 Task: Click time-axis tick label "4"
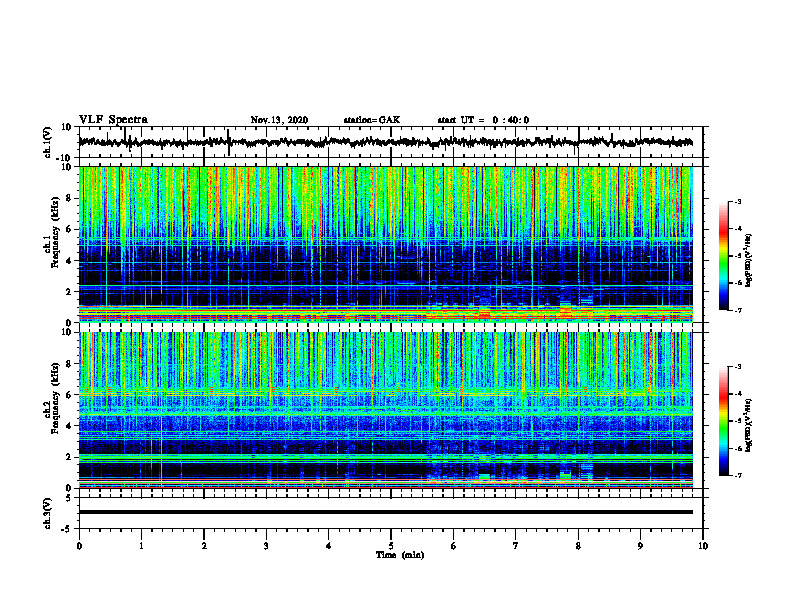pyautogui.click(x=329, y=546)
